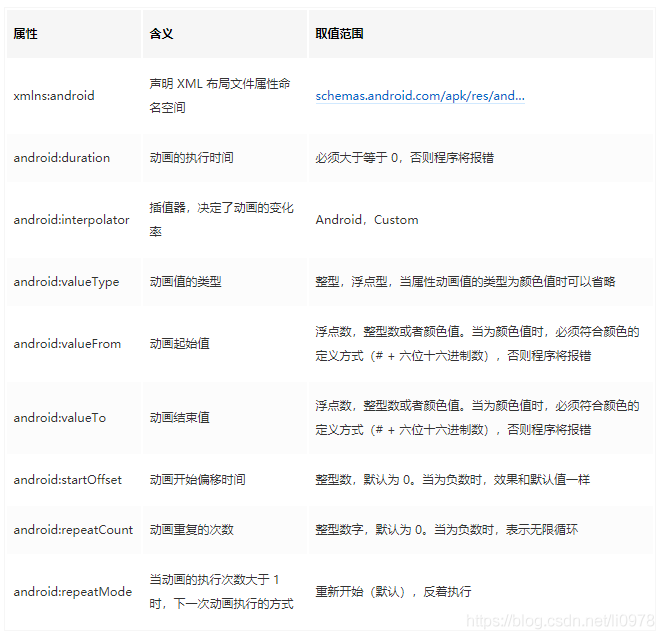The width and height of the screenshot is (664, 639).
Task: Click the 整型数，默认为 0 startOffset description
Action: [452, 479]
